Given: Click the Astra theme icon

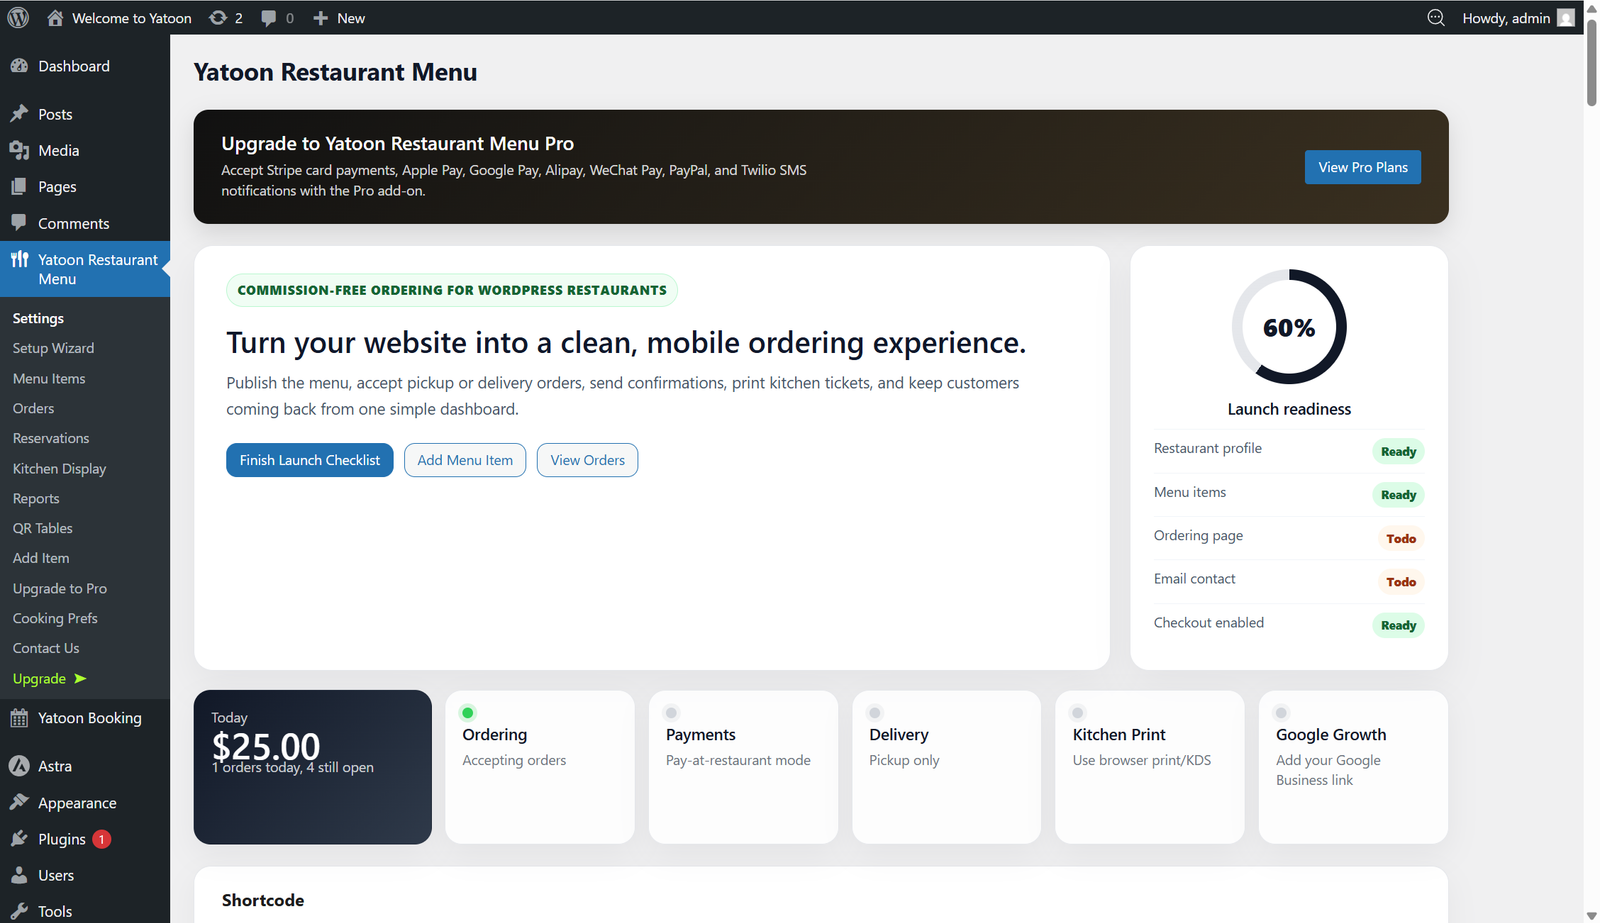Looking at the screenshot, I should click(19, 766).
